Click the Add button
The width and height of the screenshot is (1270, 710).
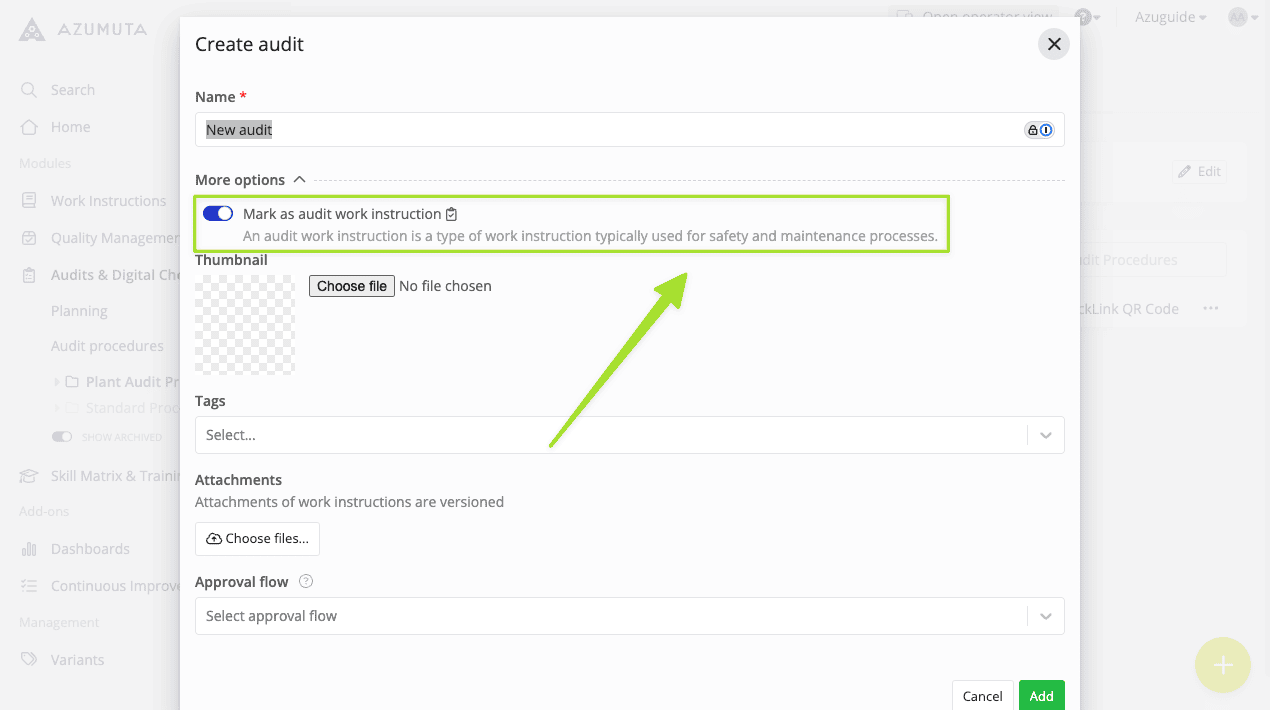click(1041, 696)
